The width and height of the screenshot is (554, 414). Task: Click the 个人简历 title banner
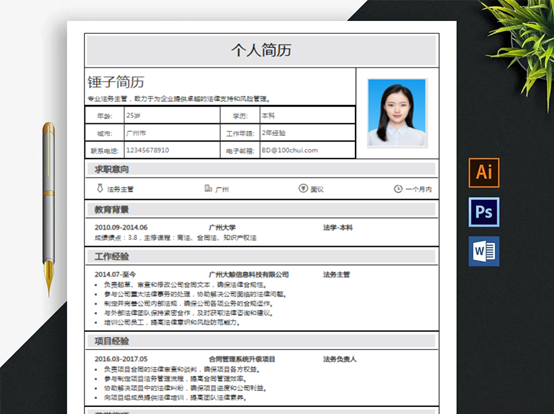tap(261, 50)
